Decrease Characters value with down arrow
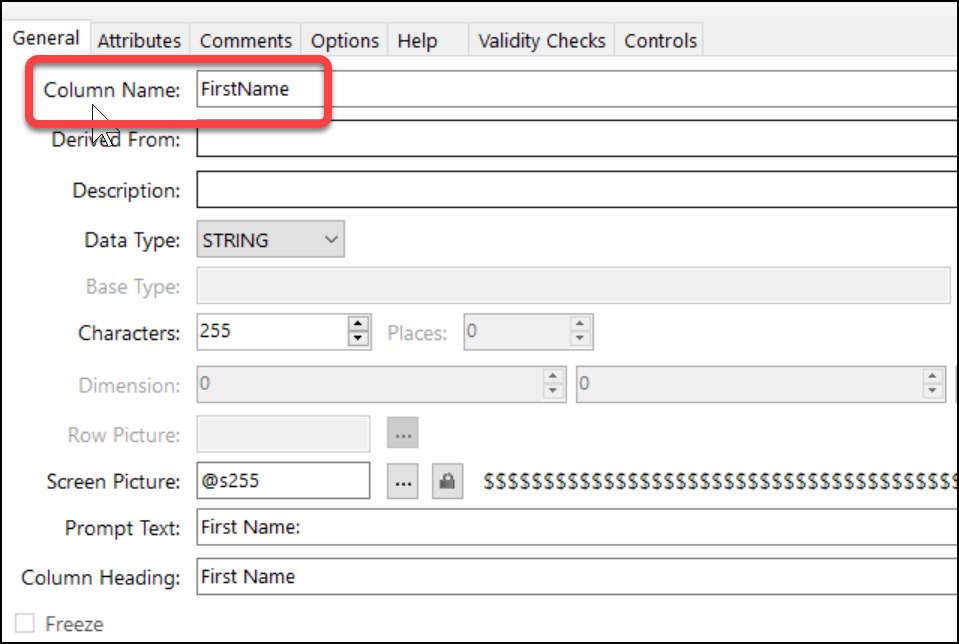The width and height of the screenshot is (959, 644). pyautogui.click(x=358, y=340)
